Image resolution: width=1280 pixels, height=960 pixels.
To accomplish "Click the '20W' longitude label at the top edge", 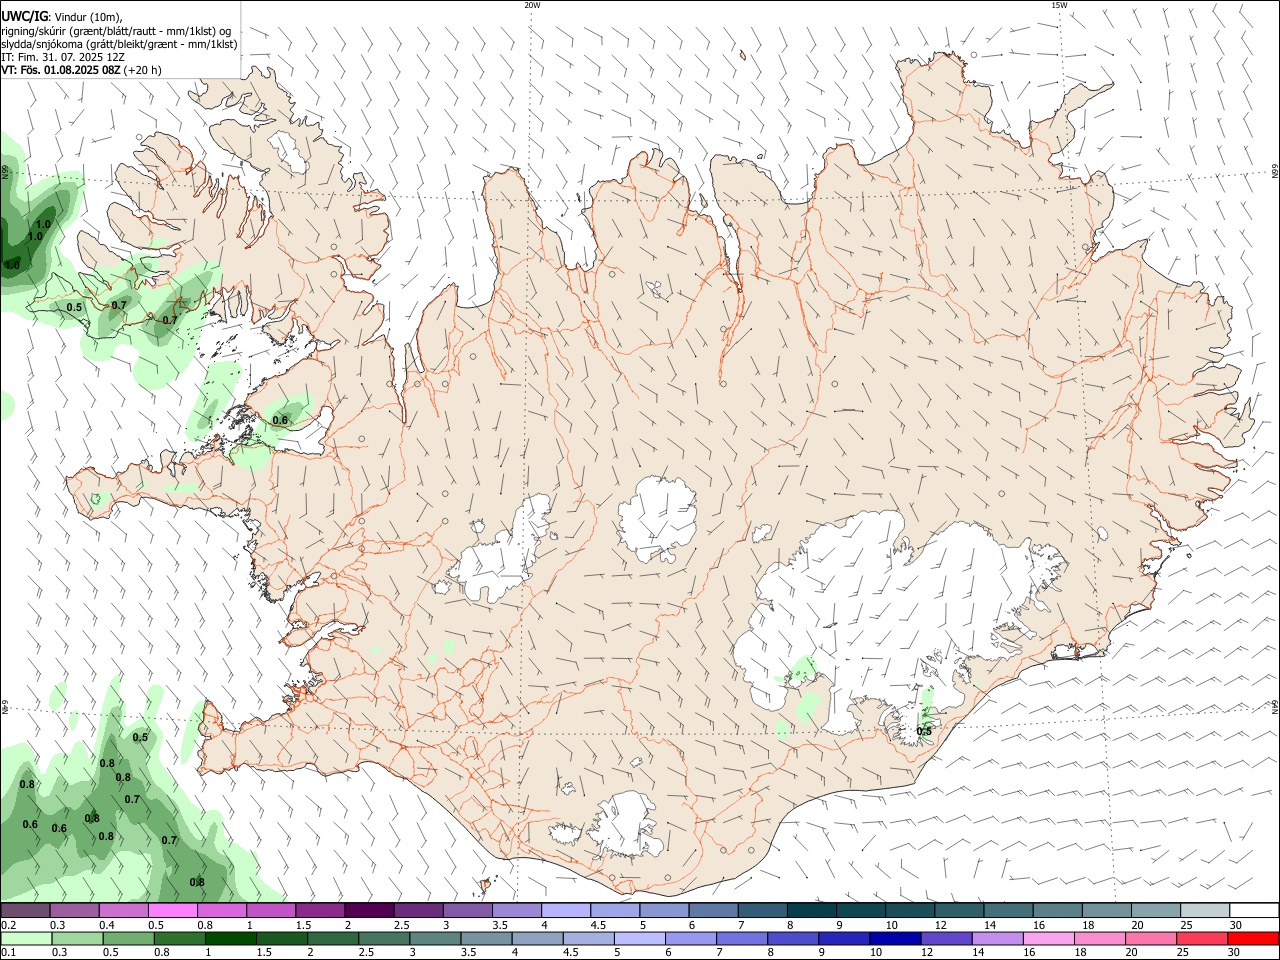I will (x=532, y=5).
